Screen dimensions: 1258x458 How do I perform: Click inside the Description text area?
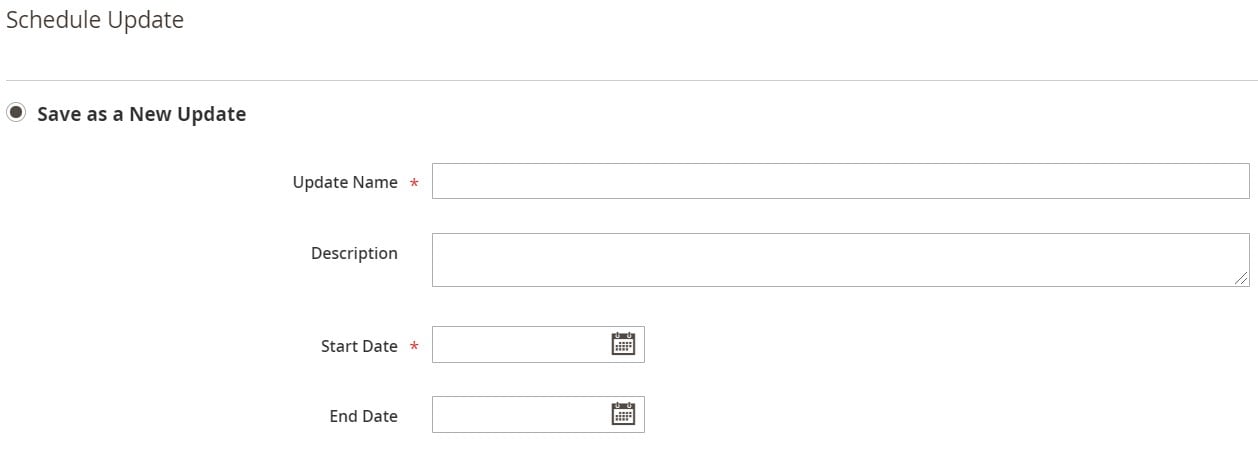(840, 260)
